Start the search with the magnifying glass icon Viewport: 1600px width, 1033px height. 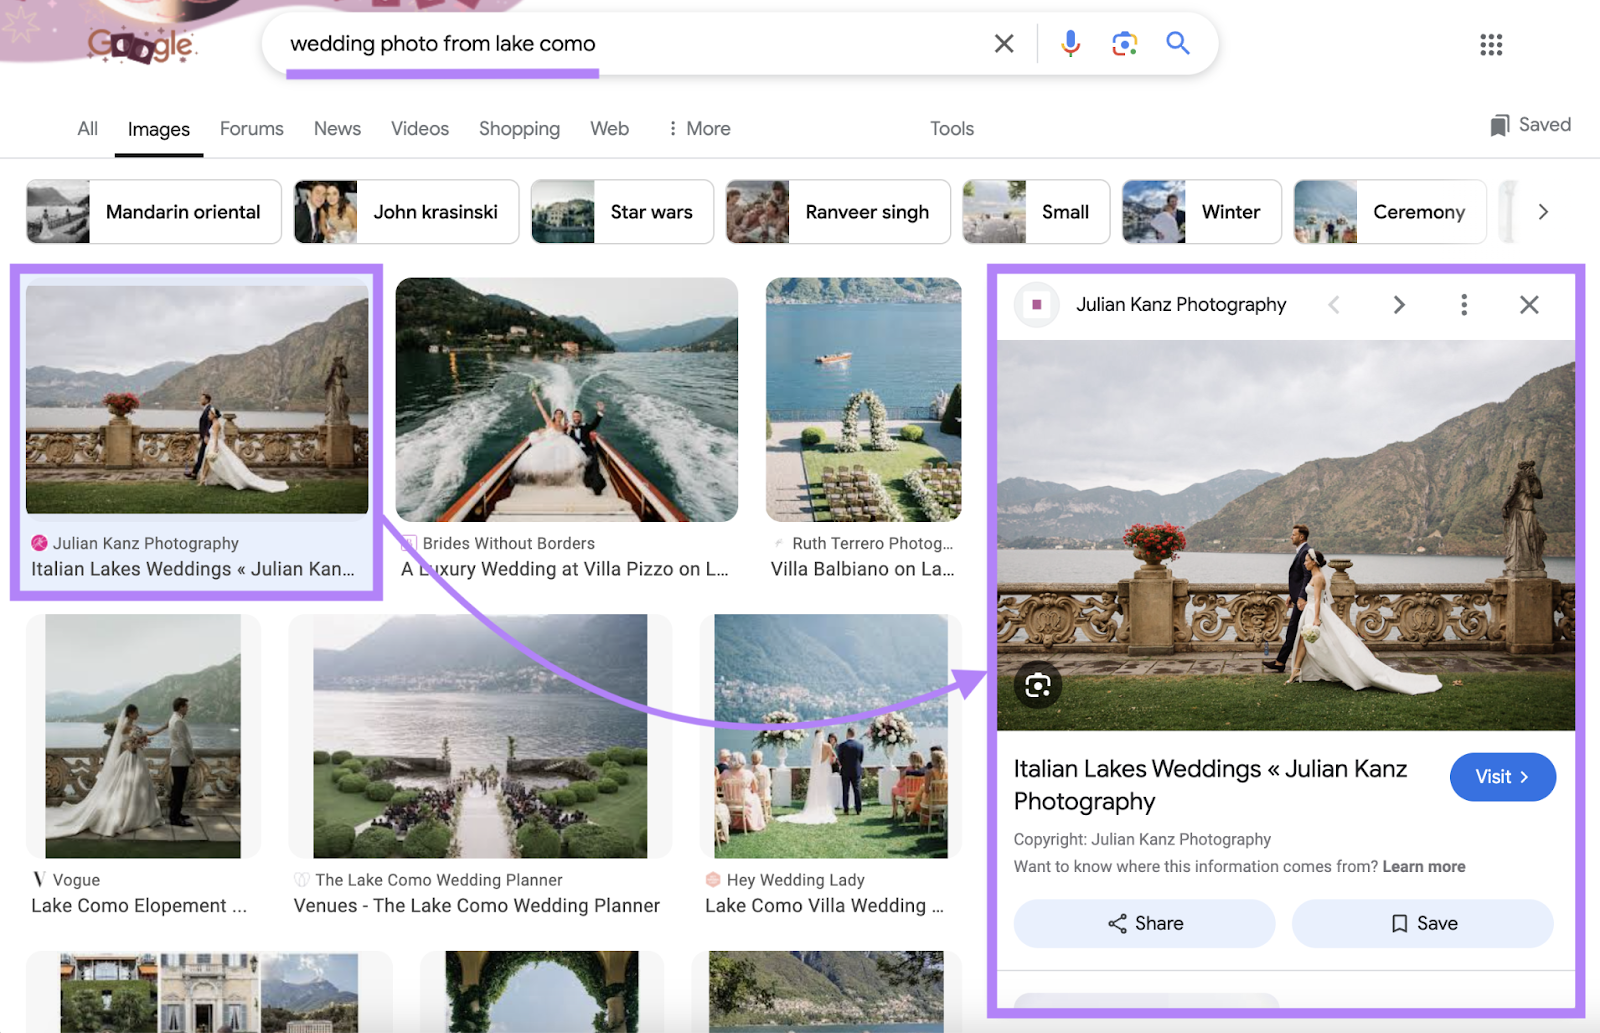(1177, 43)
